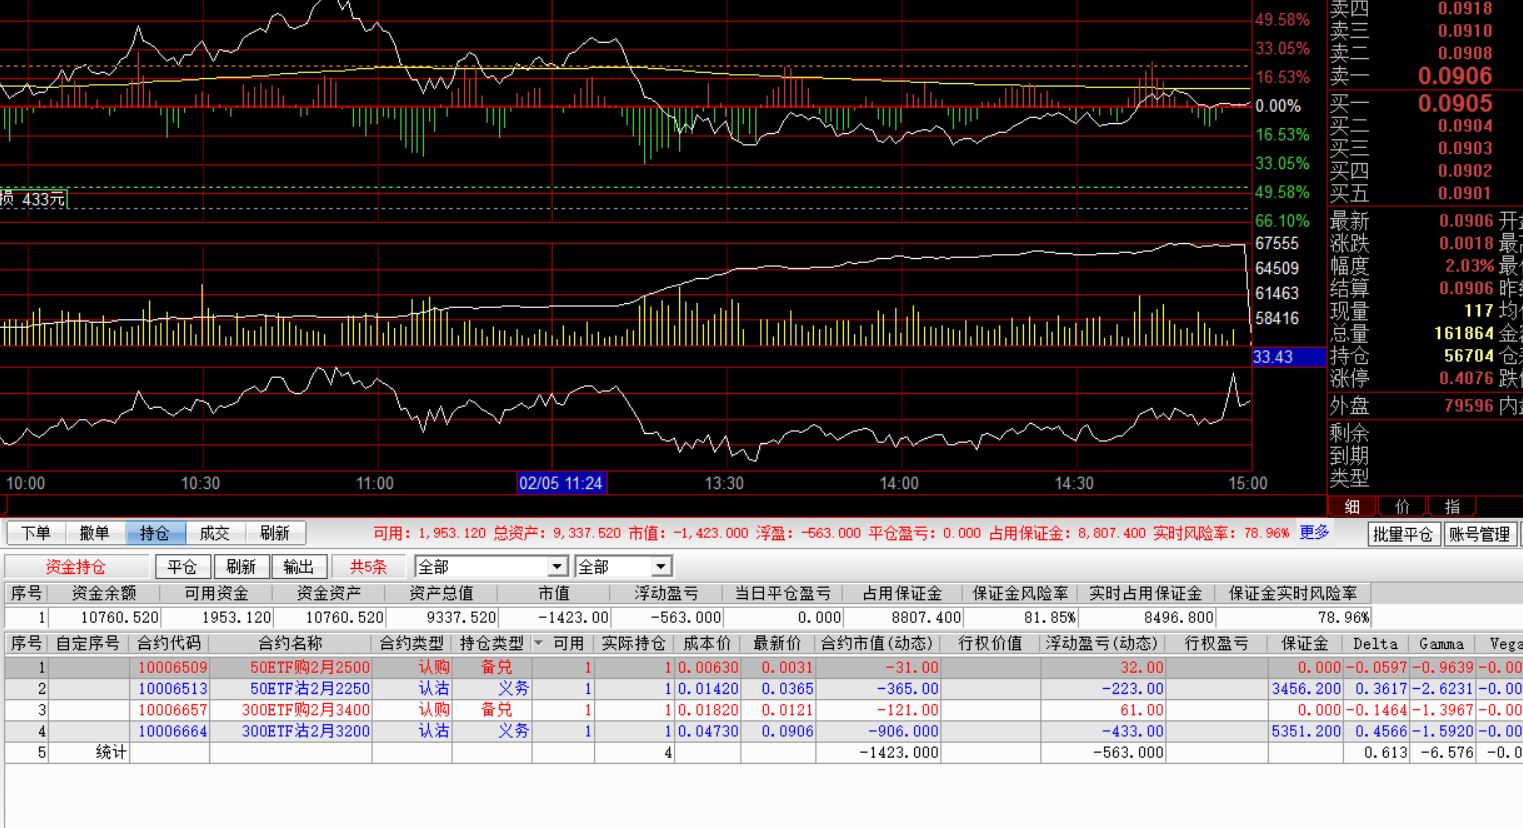Switch to the 撤单 cancel order tab
This screenshot has width=1523, height=828.
point(95,533)
